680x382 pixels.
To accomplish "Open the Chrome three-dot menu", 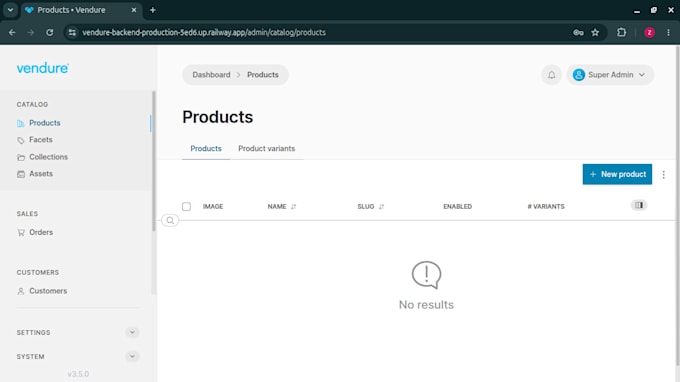I will (x=668, y=33).
